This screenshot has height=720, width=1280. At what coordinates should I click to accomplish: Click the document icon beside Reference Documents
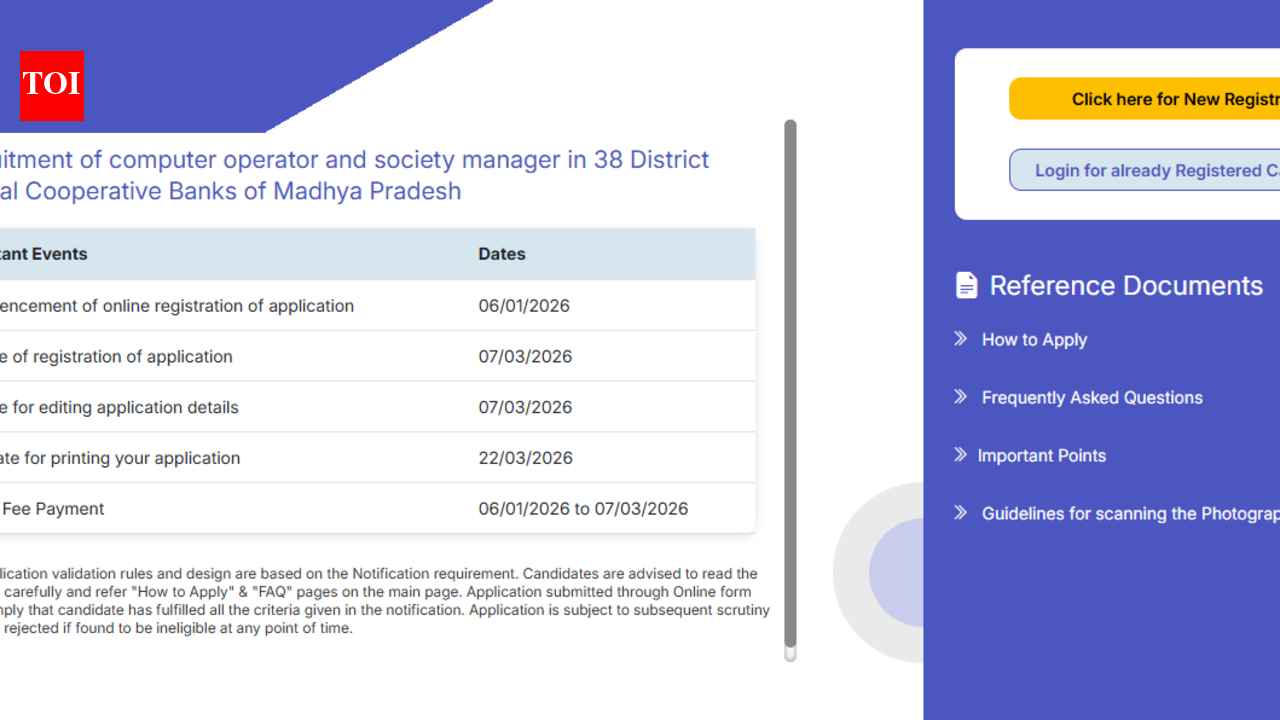[x=966, y=286]
